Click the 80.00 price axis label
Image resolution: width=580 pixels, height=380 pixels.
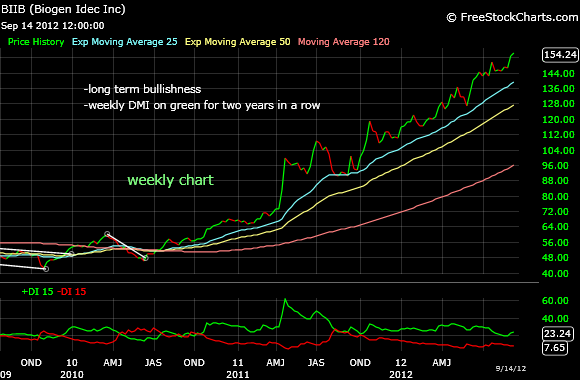point(555,196)
